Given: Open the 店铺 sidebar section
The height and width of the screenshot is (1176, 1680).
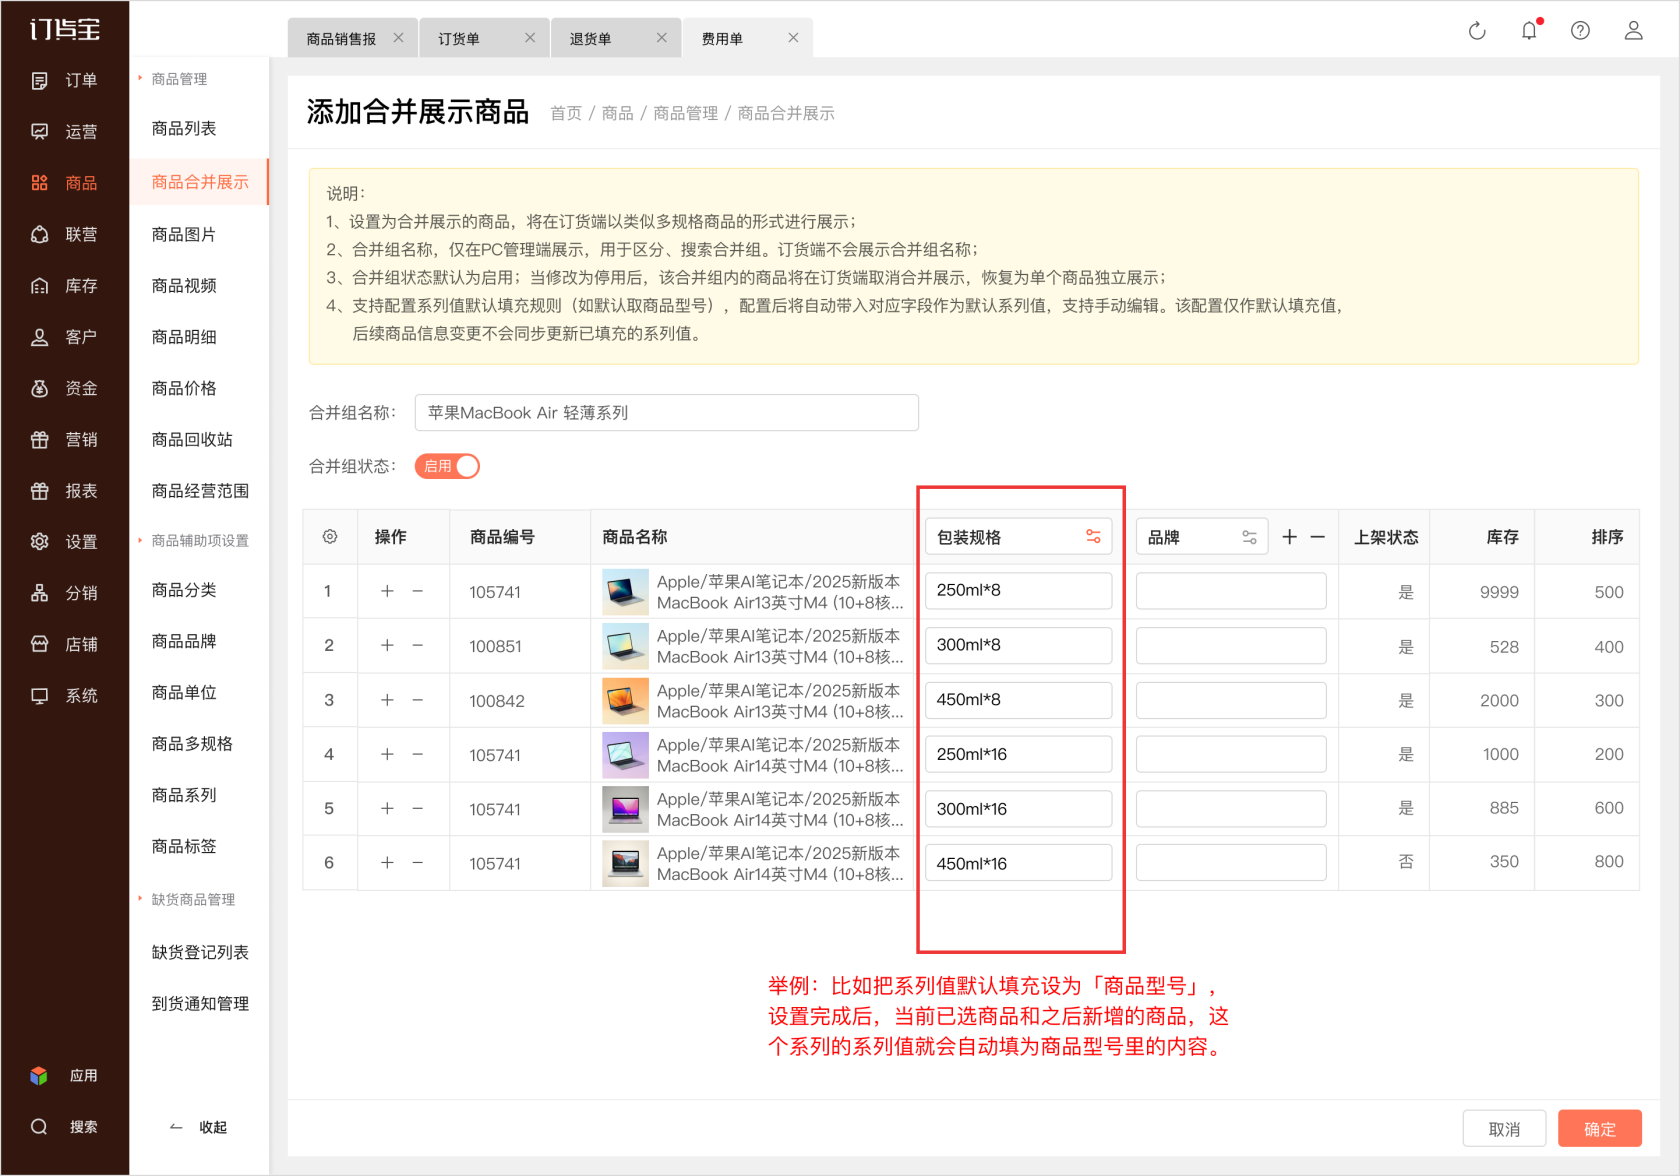Looking at the screenshot, I should [65, 645].
